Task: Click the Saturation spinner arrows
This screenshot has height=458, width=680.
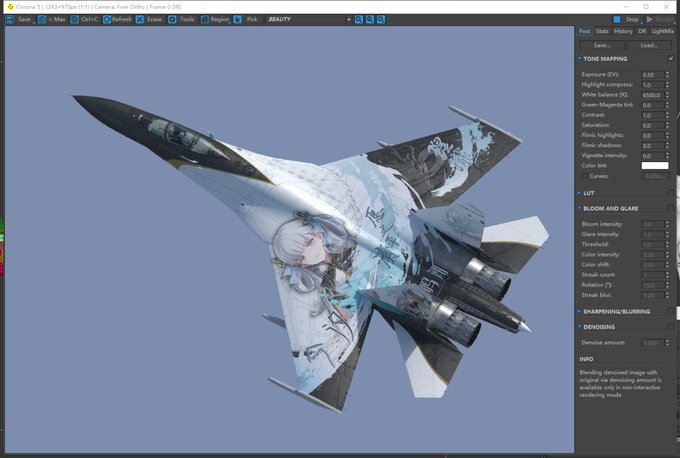Action: pyautogui.click(x=667, y=125)
